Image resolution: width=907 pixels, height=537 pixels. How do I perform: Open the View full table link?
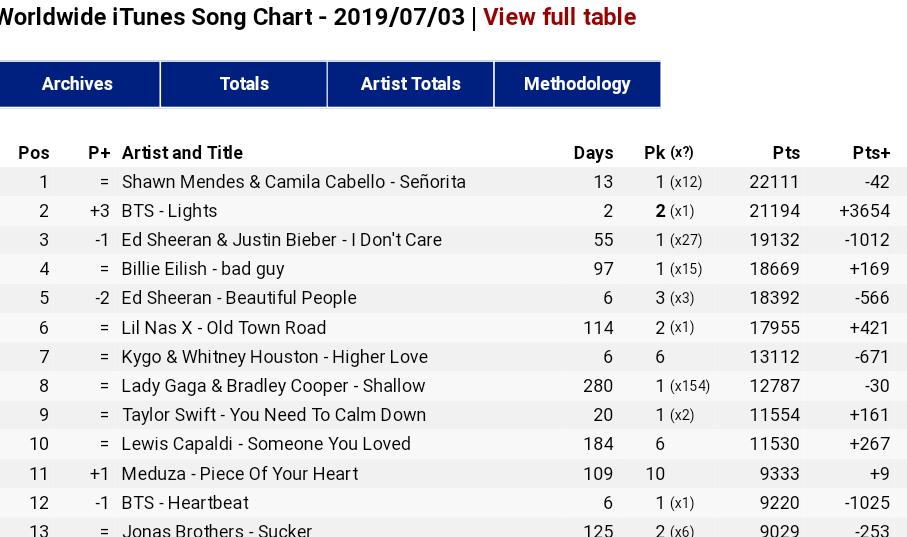tap(559, 17)
